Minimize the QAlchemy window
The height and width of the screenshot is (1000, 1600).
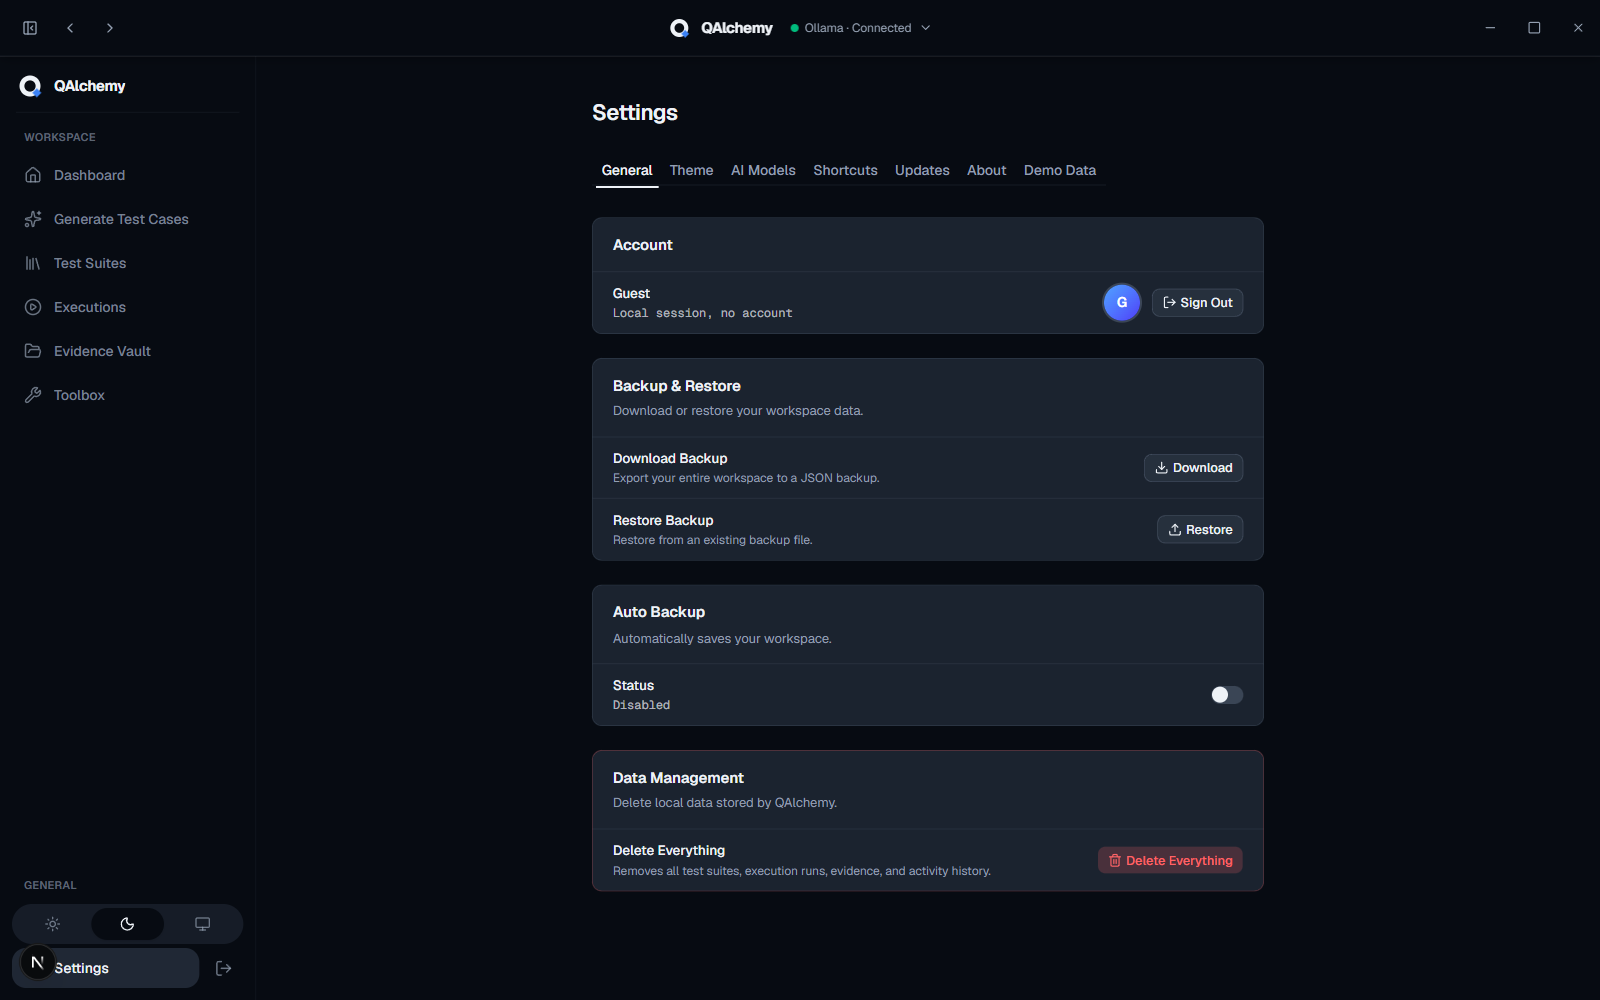1490,28
